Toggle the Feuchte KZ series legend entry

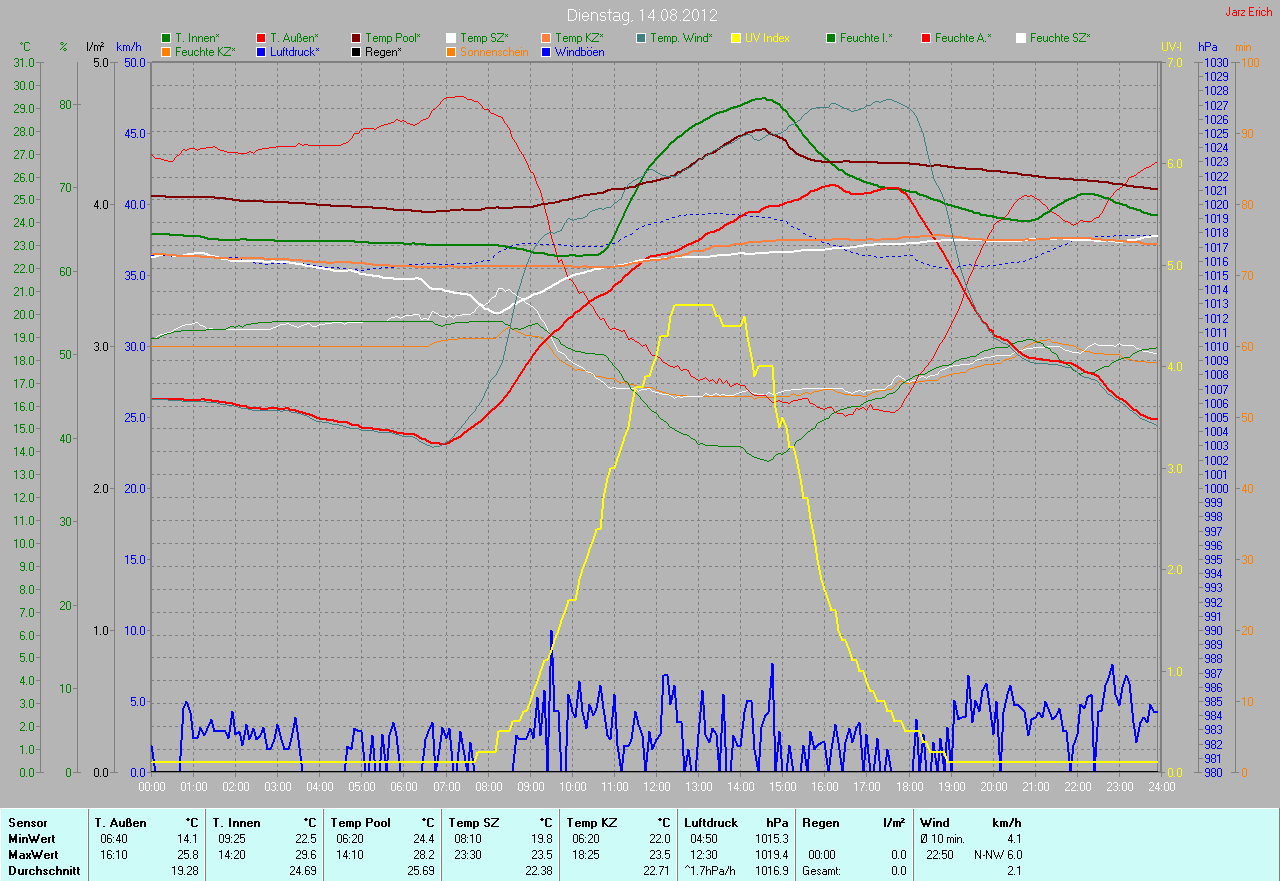[x=204, y=51]
